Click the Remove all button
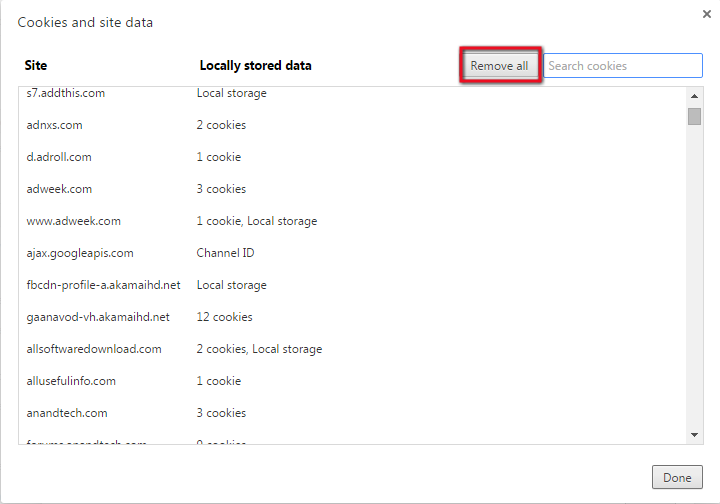Viewport: 720px width, 504px height. pos(499,66)
